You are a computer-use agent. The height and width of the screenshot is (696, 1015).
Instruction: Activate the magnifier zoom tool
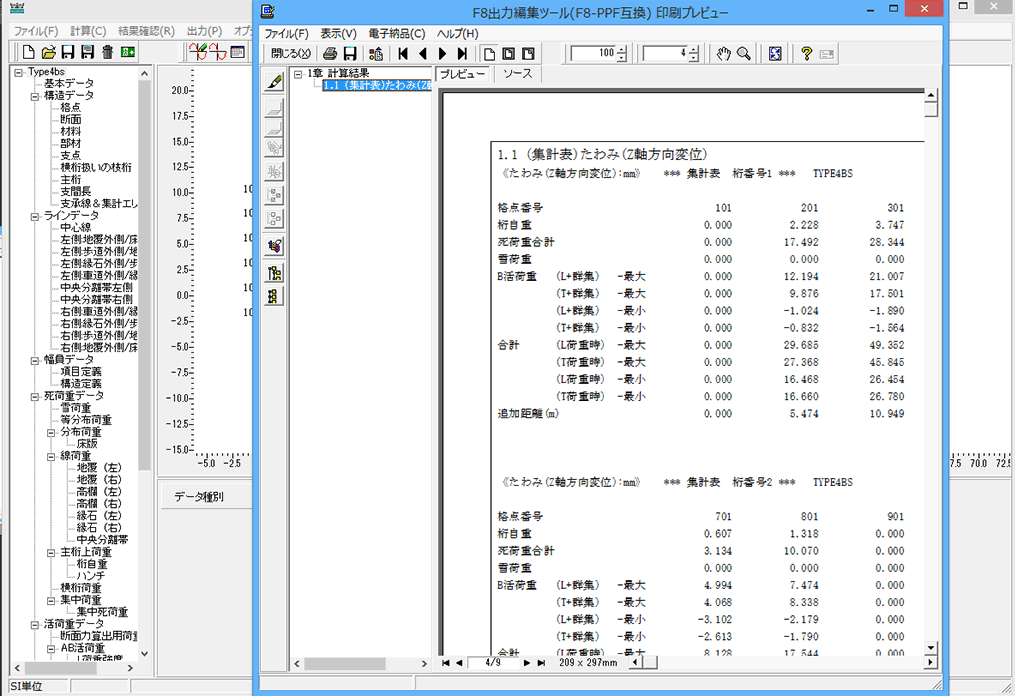(x=744, y=54)
